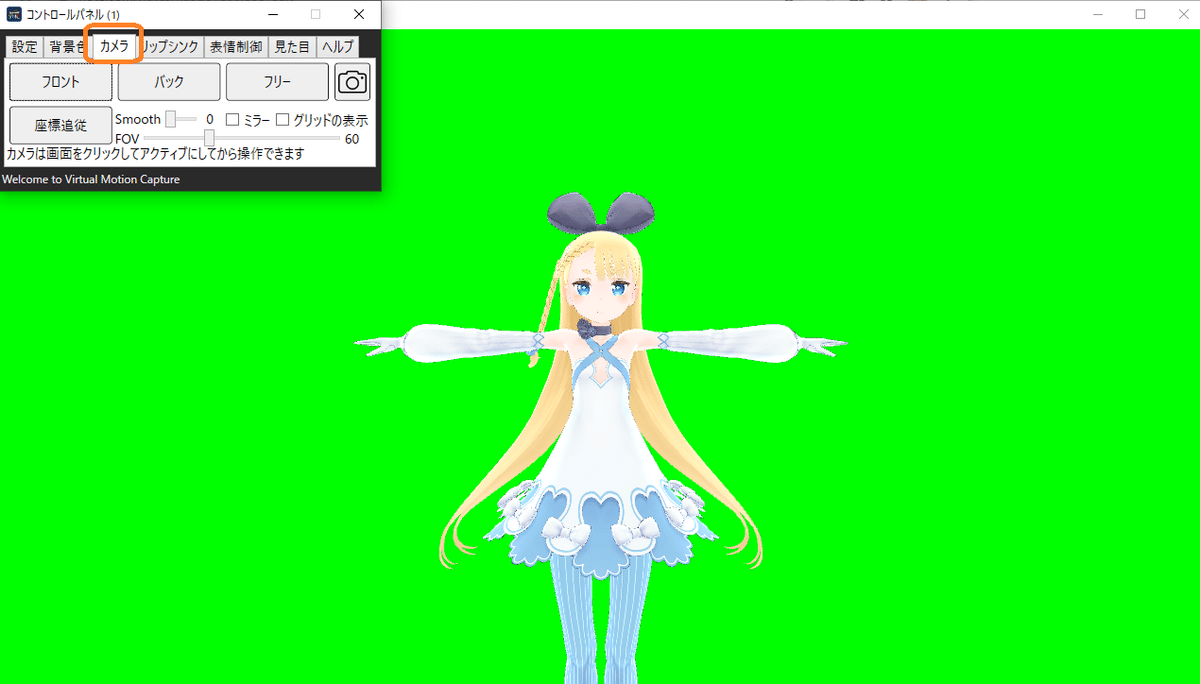The image size is (1200, 684).
Task: Open the ヘルプ tab
Action: click(336, 46)
